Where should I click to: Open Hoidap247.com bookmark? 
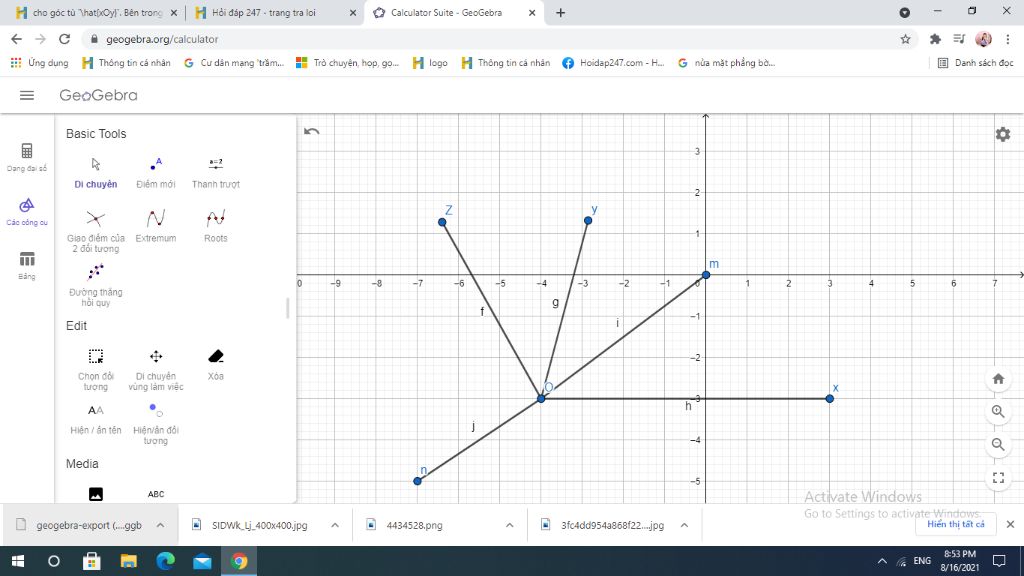[613, 63]
